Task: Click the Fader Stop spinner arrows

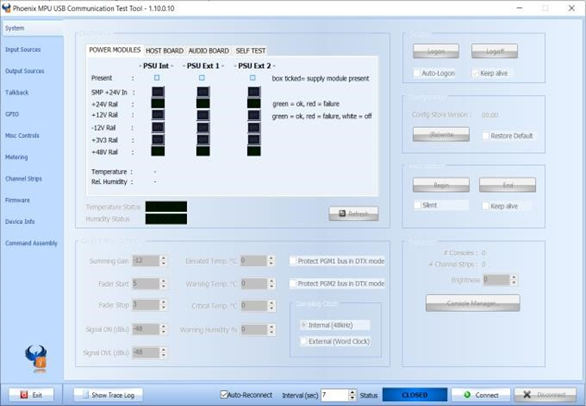Action: (x=163, y=305)
